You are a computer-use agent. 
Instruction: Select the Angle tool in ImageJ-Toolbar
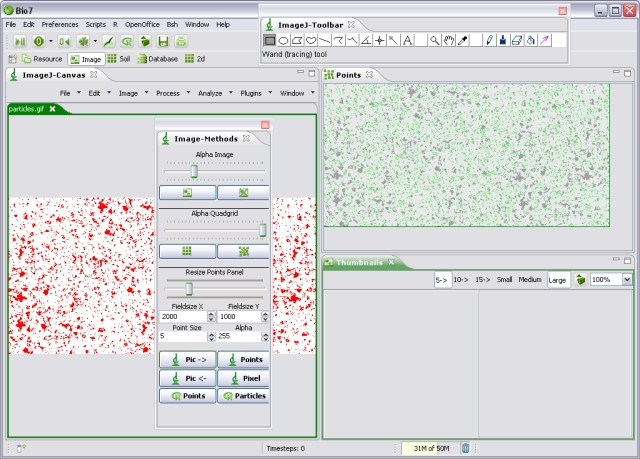[366, 40]
